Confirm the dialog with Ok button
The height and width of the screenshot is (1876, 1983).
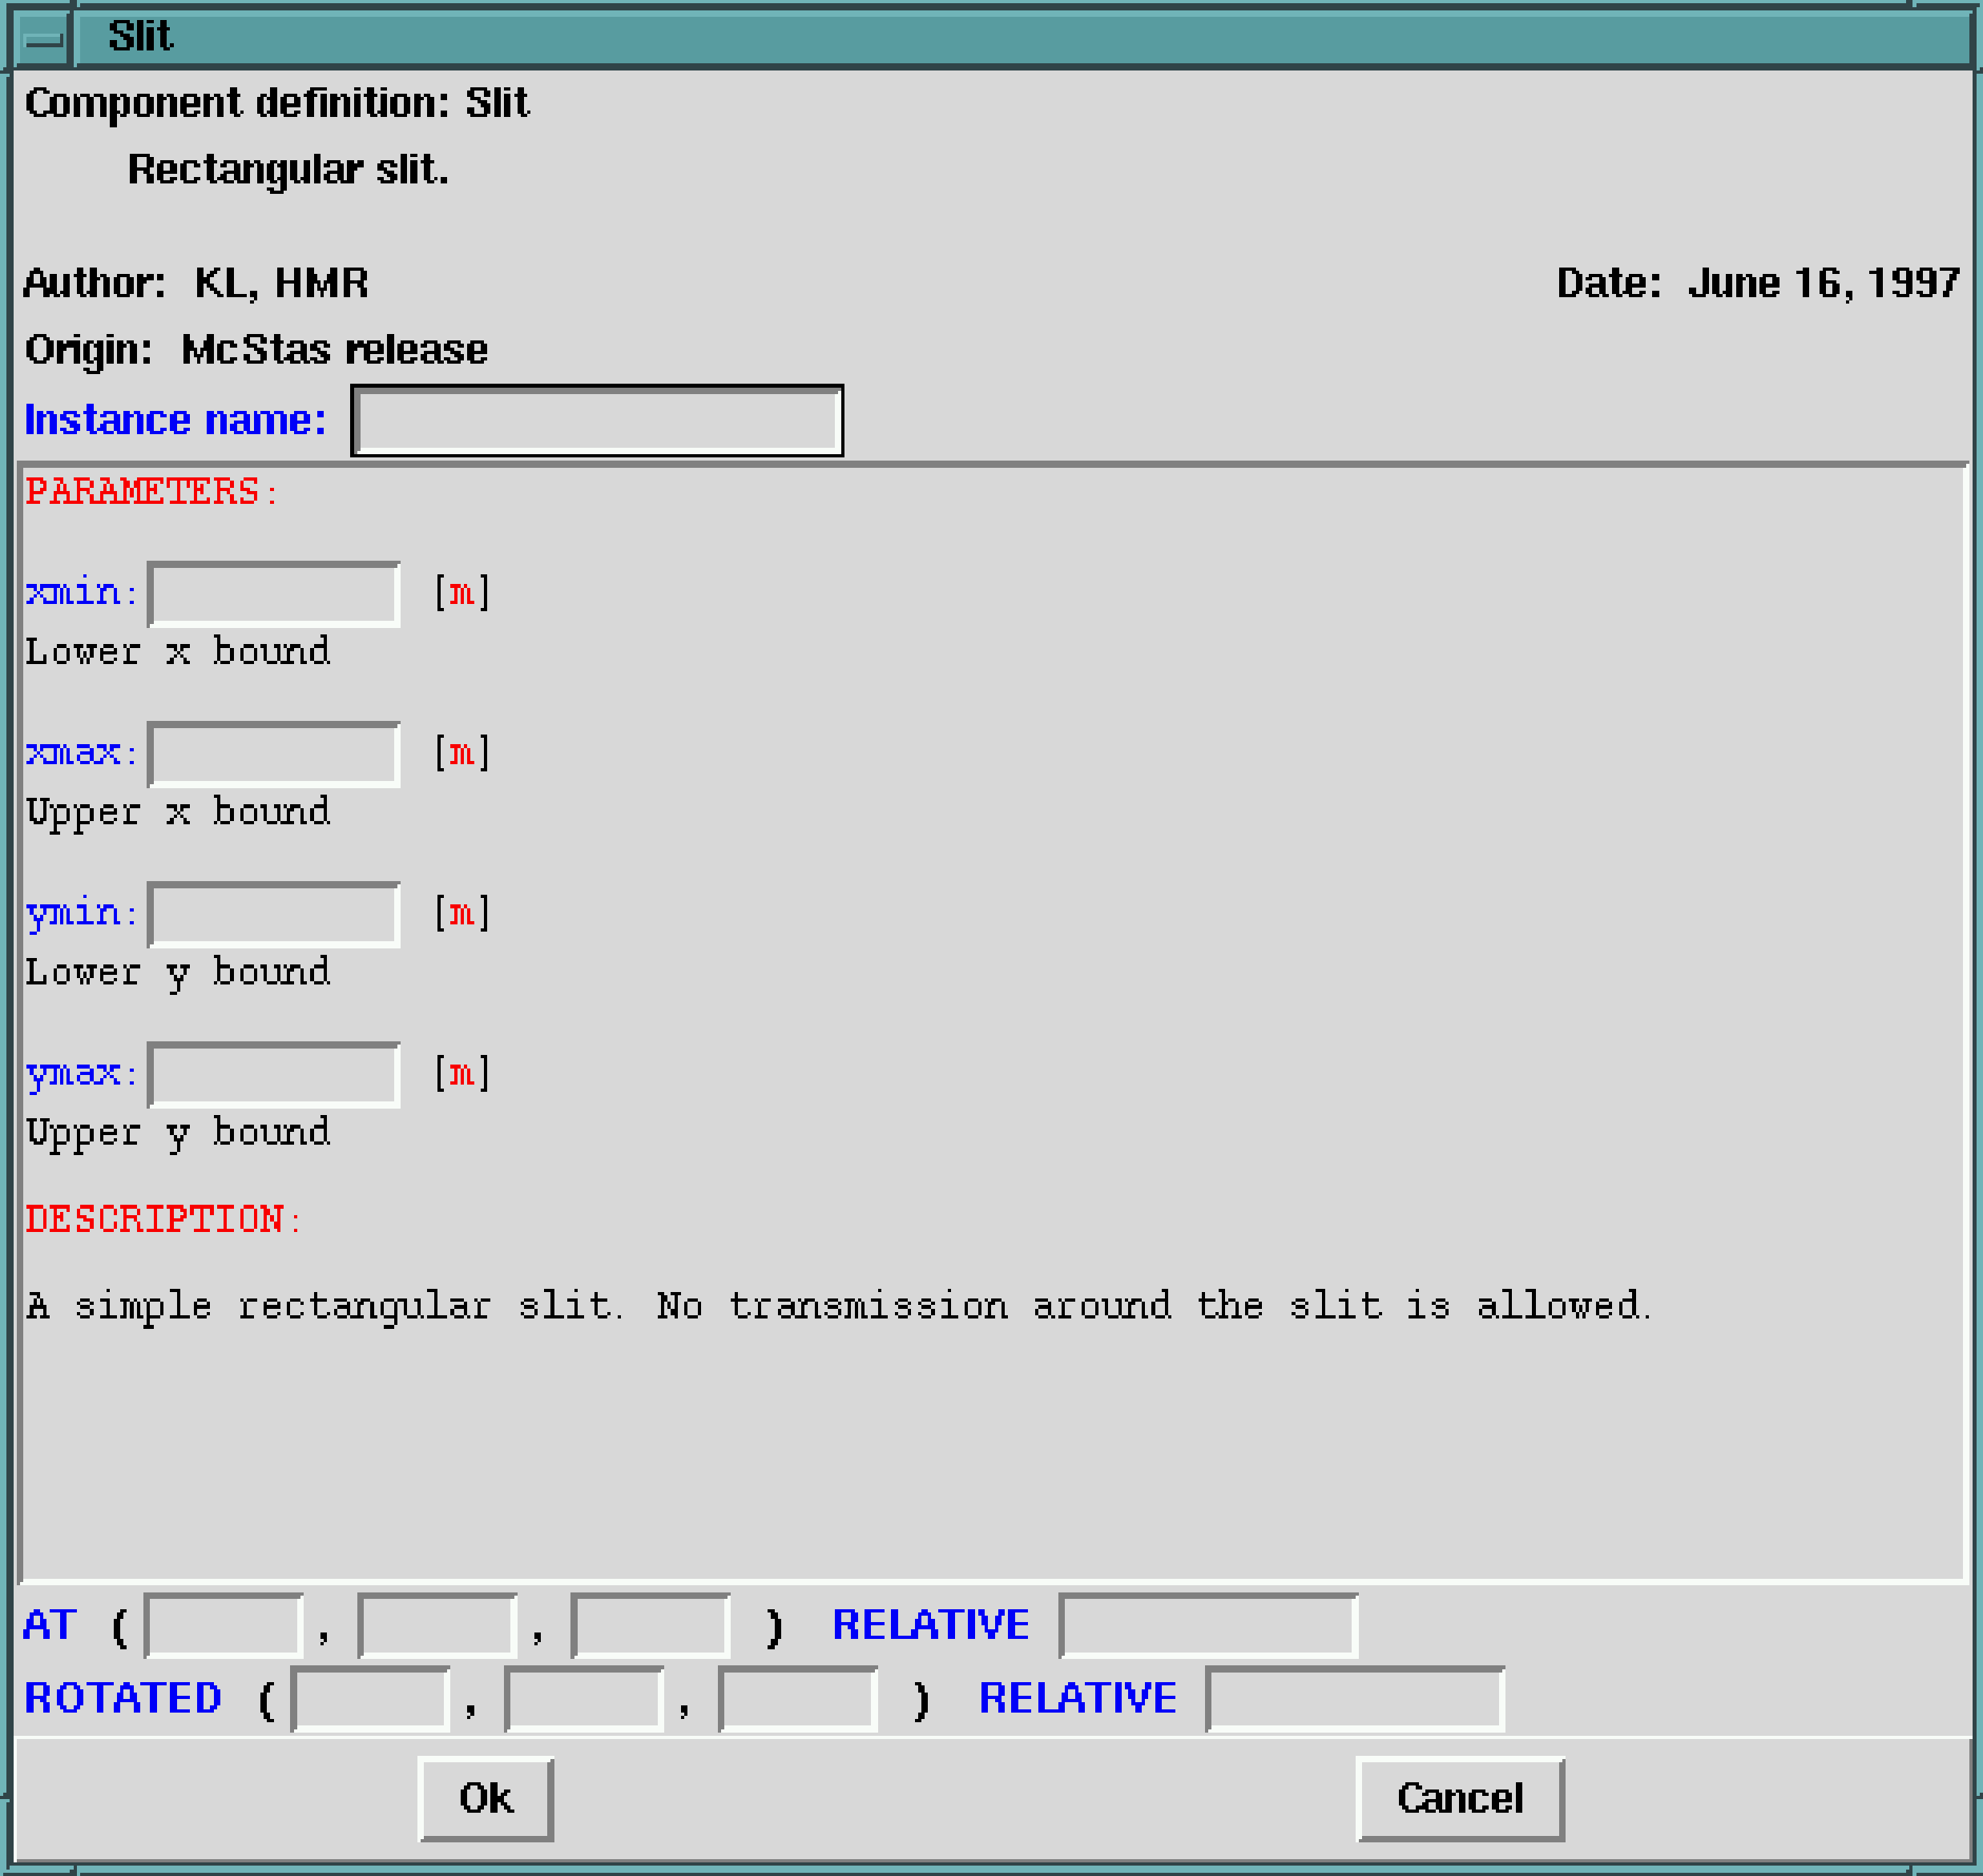(486, 1798)
